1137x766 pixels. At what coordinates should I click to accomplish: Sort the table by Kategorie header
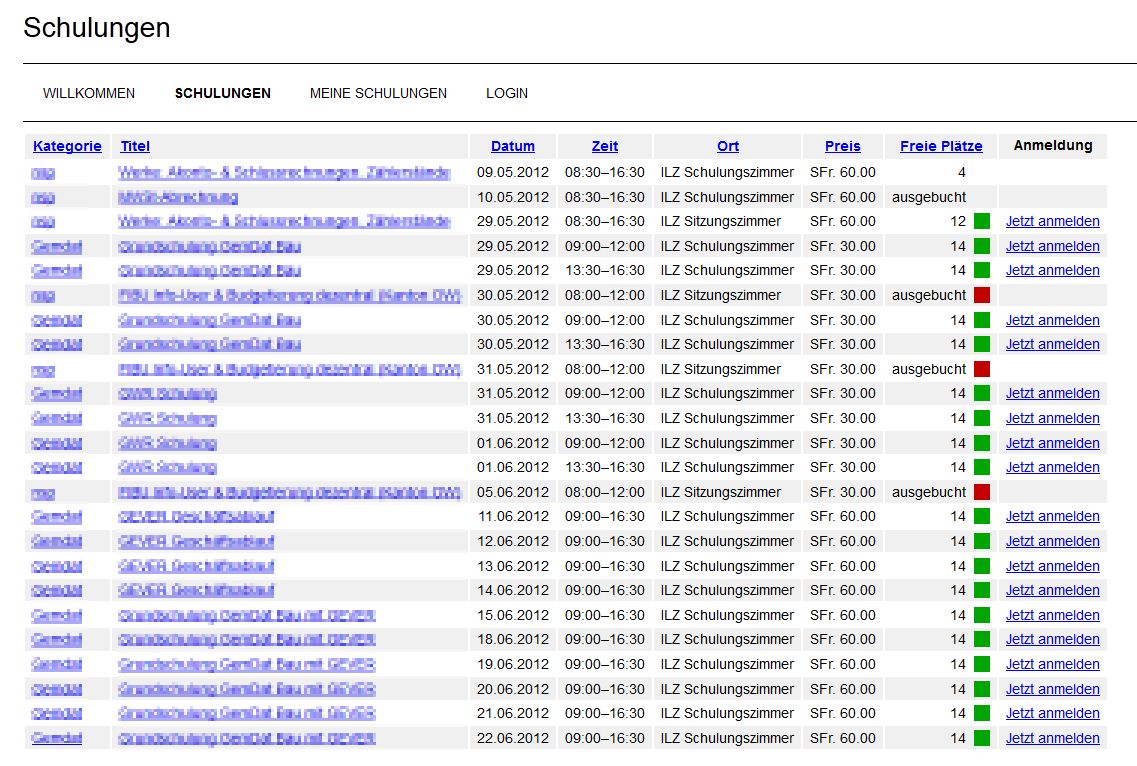(67, 146)
